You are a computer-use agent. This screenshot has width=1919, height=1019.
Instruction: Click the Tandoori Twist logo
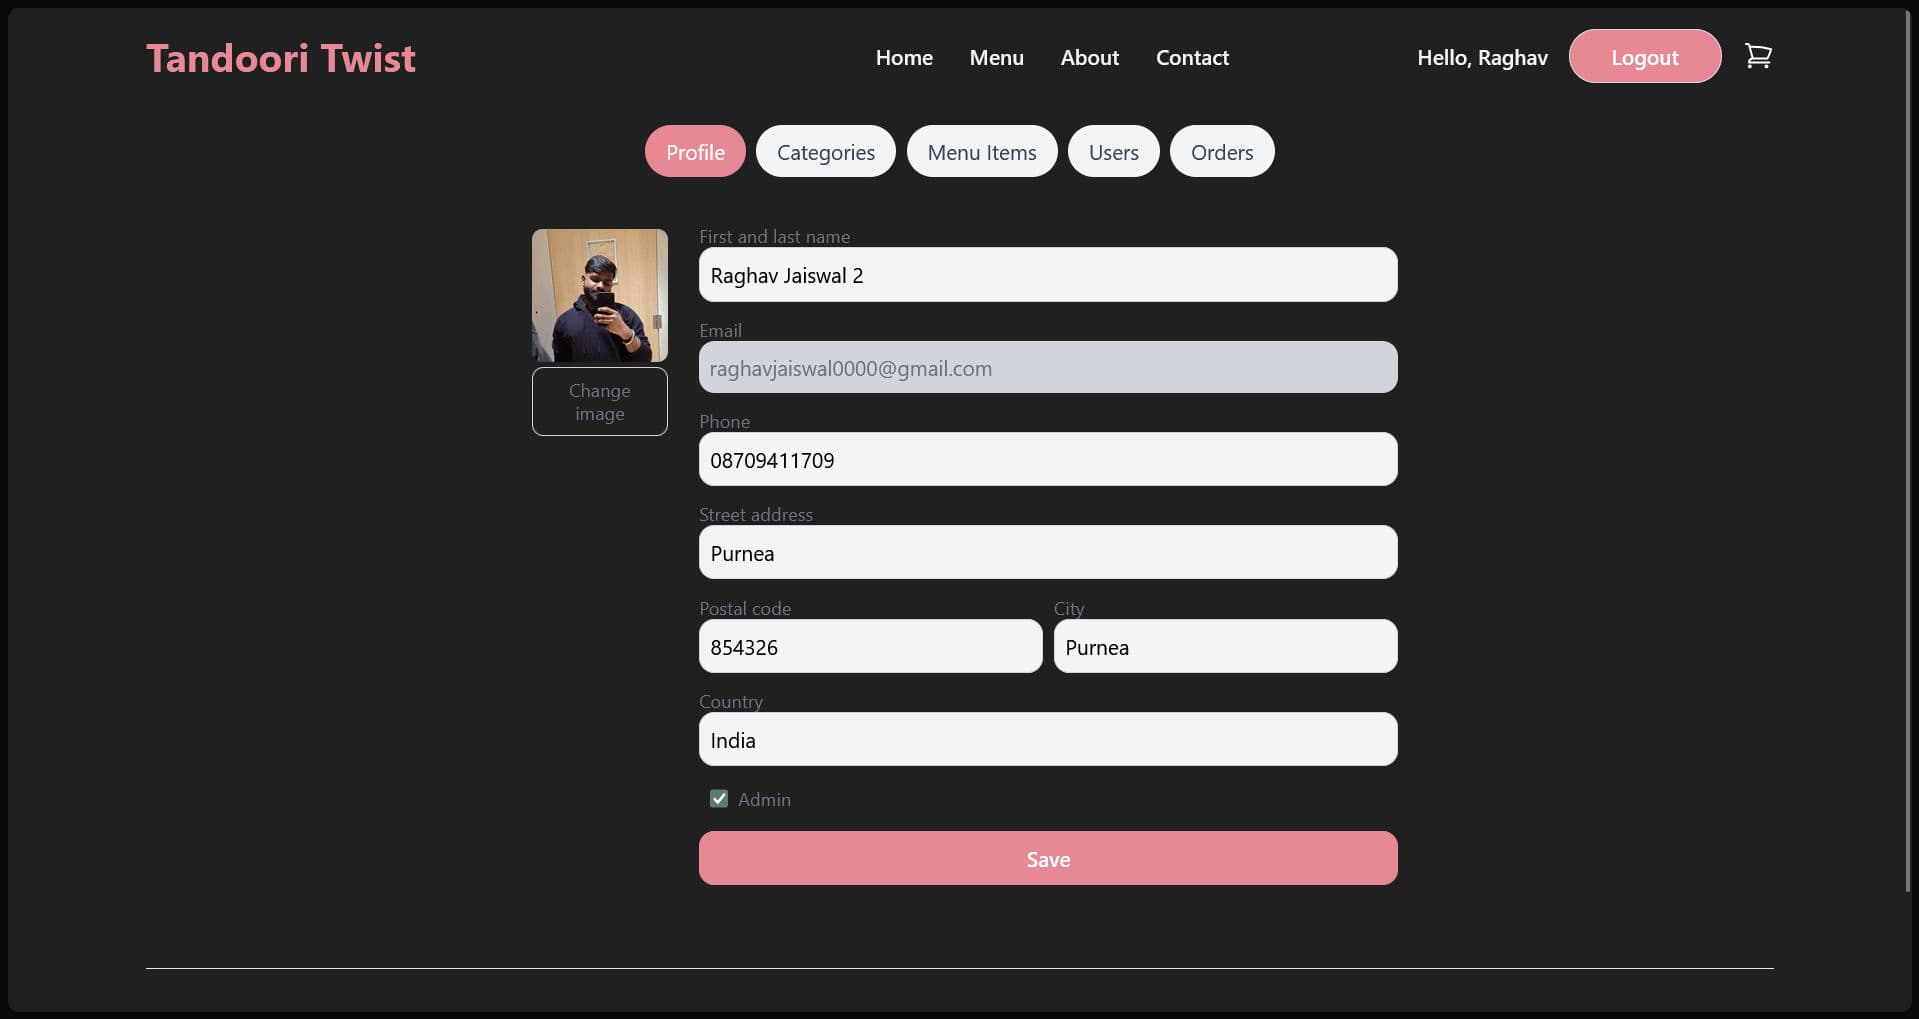pyautogui.click(x=281, y=57)
